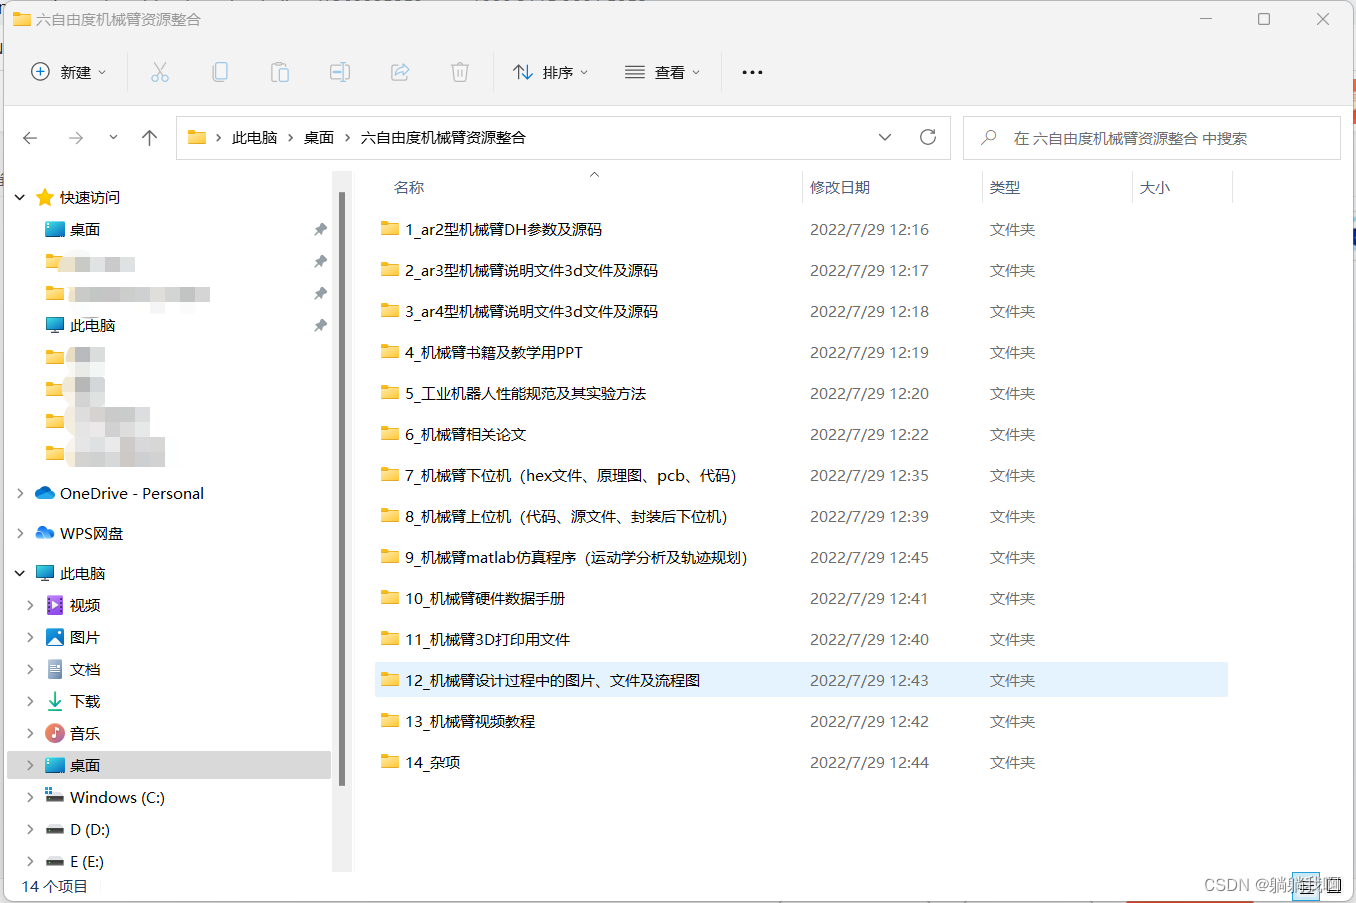Switch to large thumbnails view icon
The height and width of the screenshot is (903, 1356).
point(1332,886)
